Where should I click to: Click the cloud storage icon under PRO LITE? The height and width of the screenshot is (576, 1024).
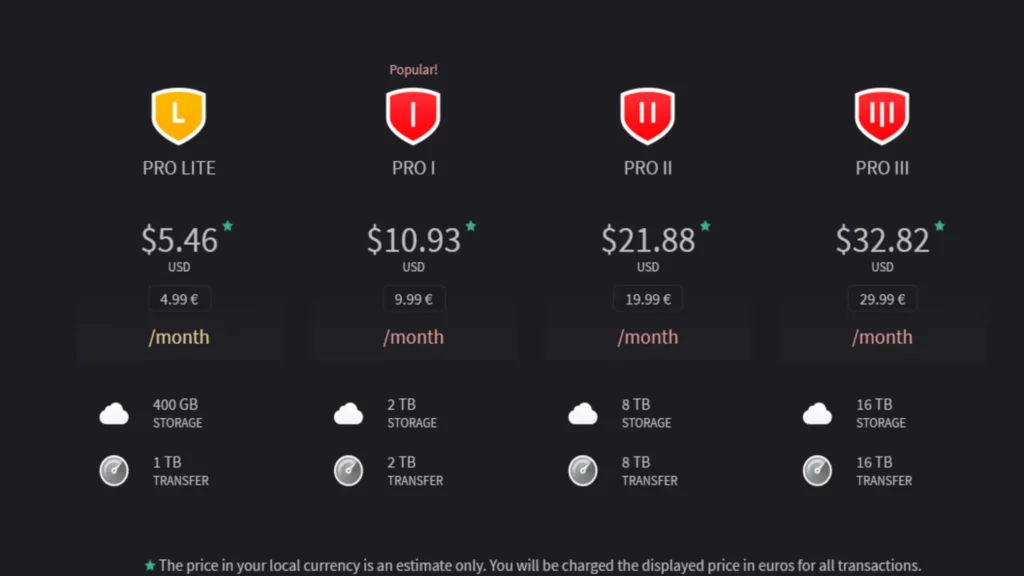113,412
